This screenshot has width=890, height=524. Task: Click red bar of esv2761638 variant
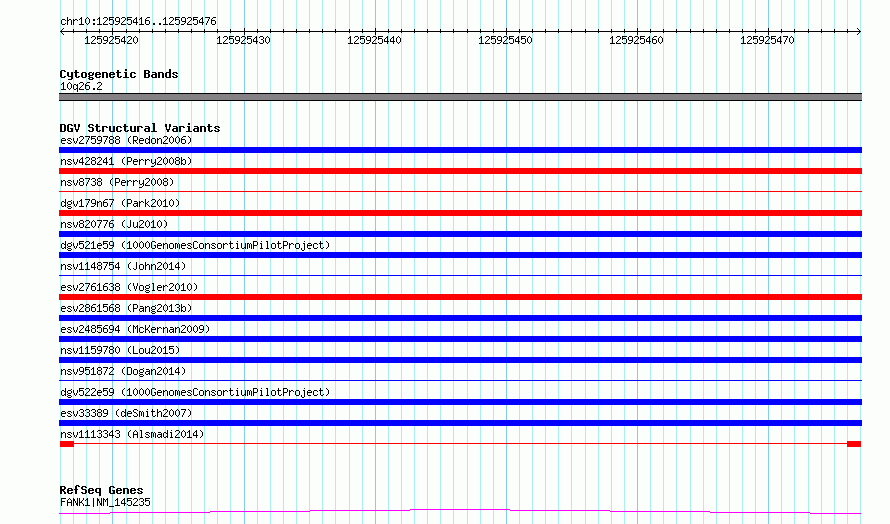(x=460, y=297)
